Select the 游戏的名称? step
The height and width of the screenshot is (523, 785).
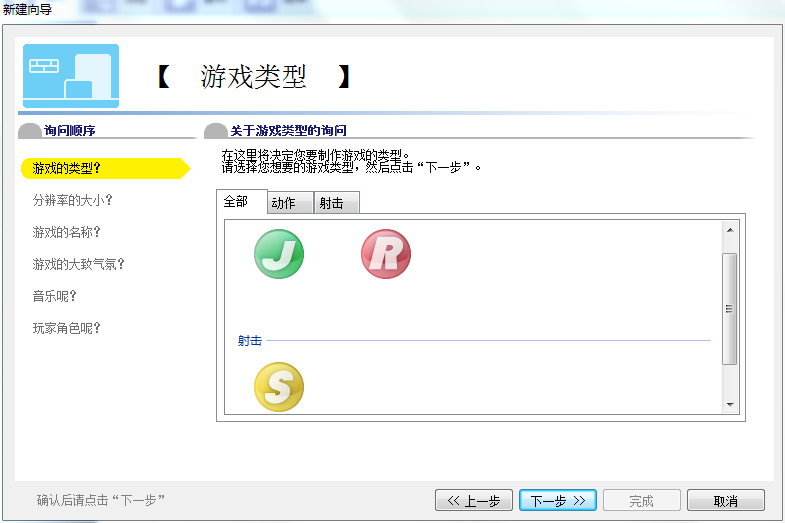point(67,232)
